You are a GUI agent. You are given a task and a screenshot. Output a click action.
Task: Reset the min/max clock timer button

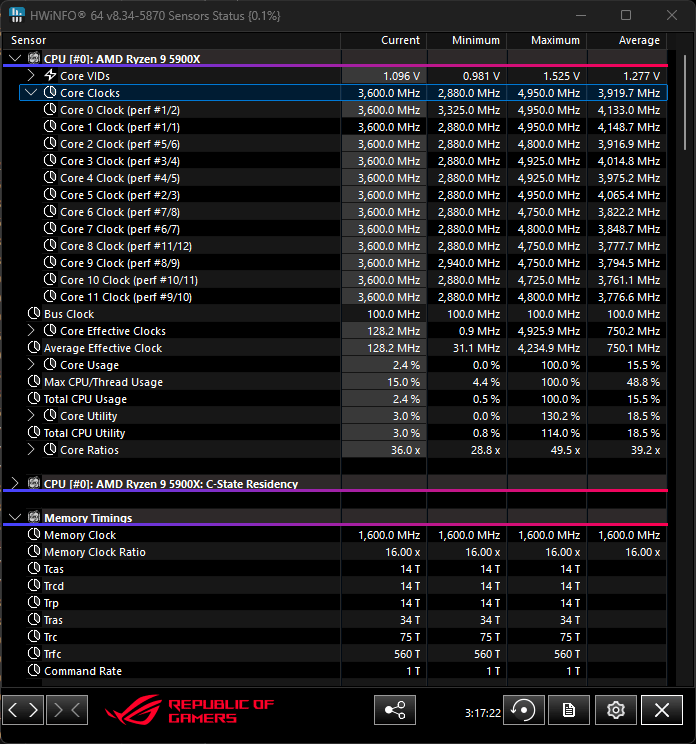524,710
